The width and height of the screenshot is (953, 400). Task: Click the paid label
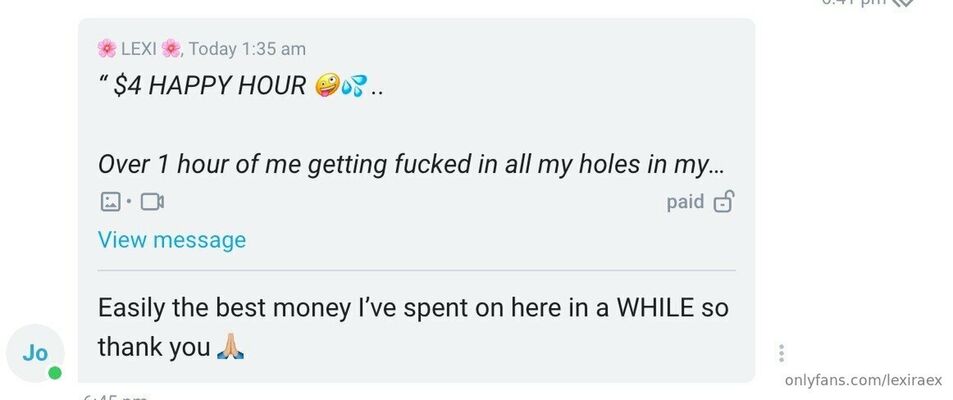(x=685, y=202)
